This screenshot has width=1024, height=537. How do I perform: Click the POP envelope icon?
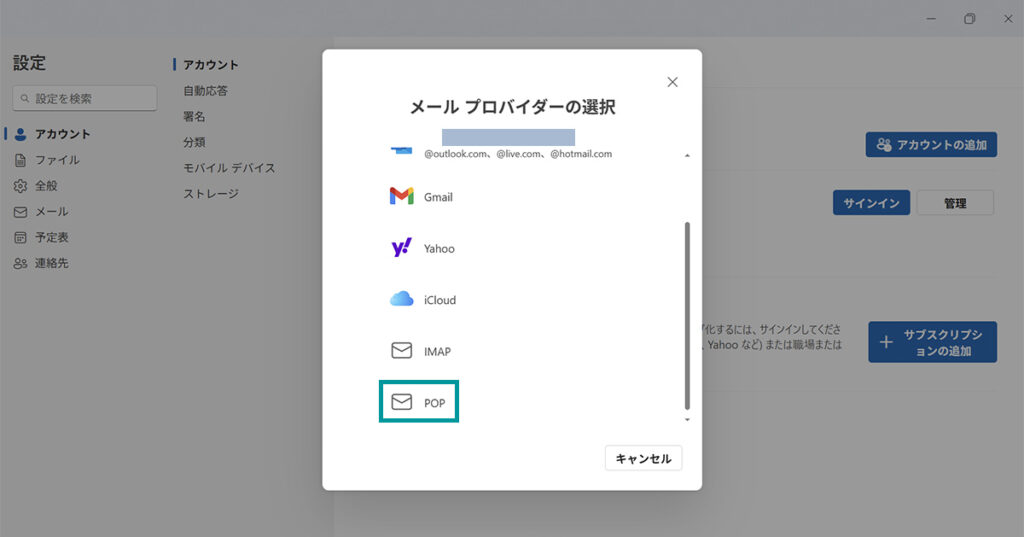click(402, 402)
